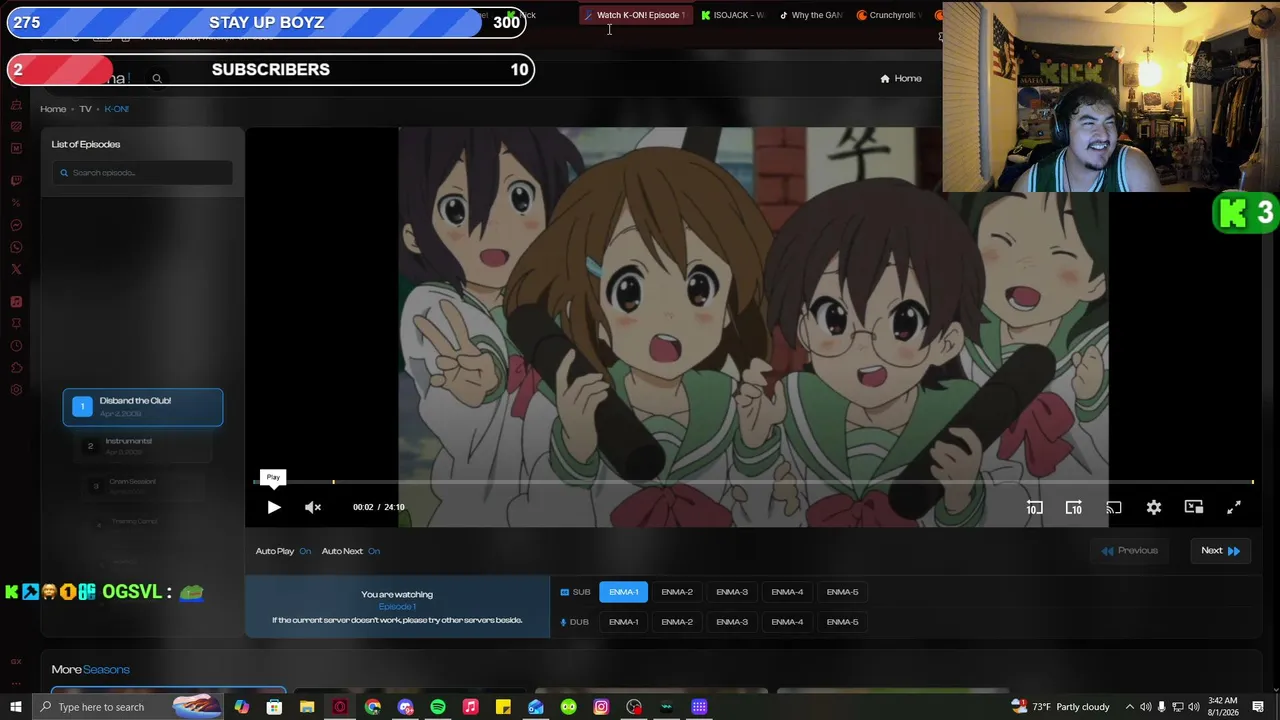The image size is (1280, 720).
Task: Go to the Next episode
Action: coord(1220,551)
